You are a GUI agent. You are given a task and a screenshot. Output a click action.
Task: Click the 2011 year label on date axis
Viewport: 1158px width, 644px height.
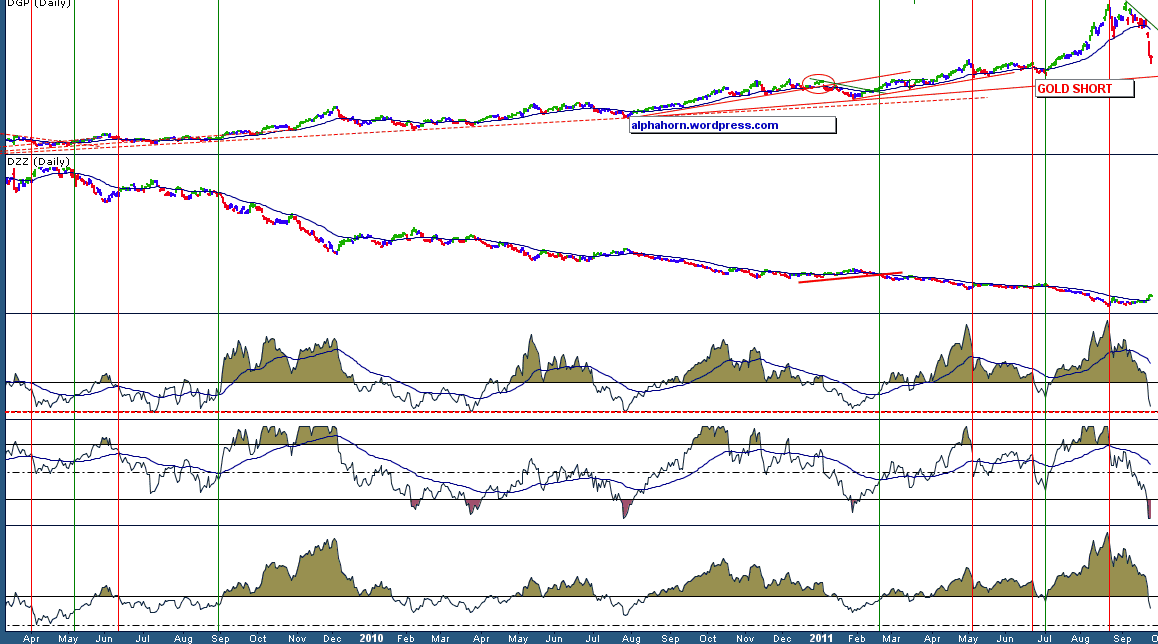click(821, 638)
